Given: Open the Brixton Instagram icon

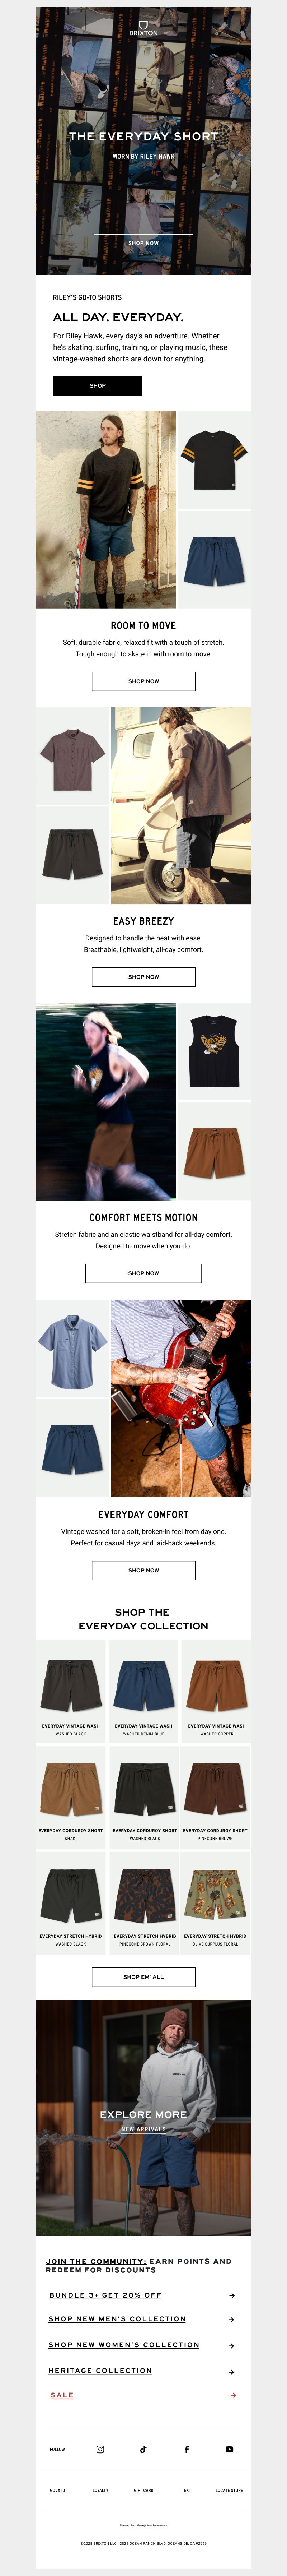Looking at the screenshot, I should point(100,2449).
